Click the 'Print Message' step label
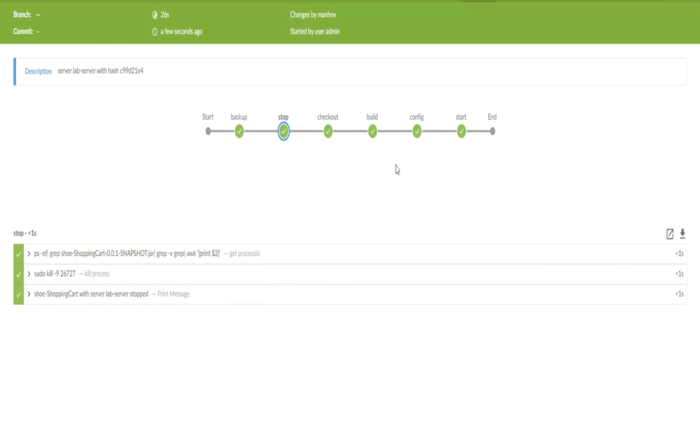The height and width of the screenshot is (438, 700). [x=173, y=294]
